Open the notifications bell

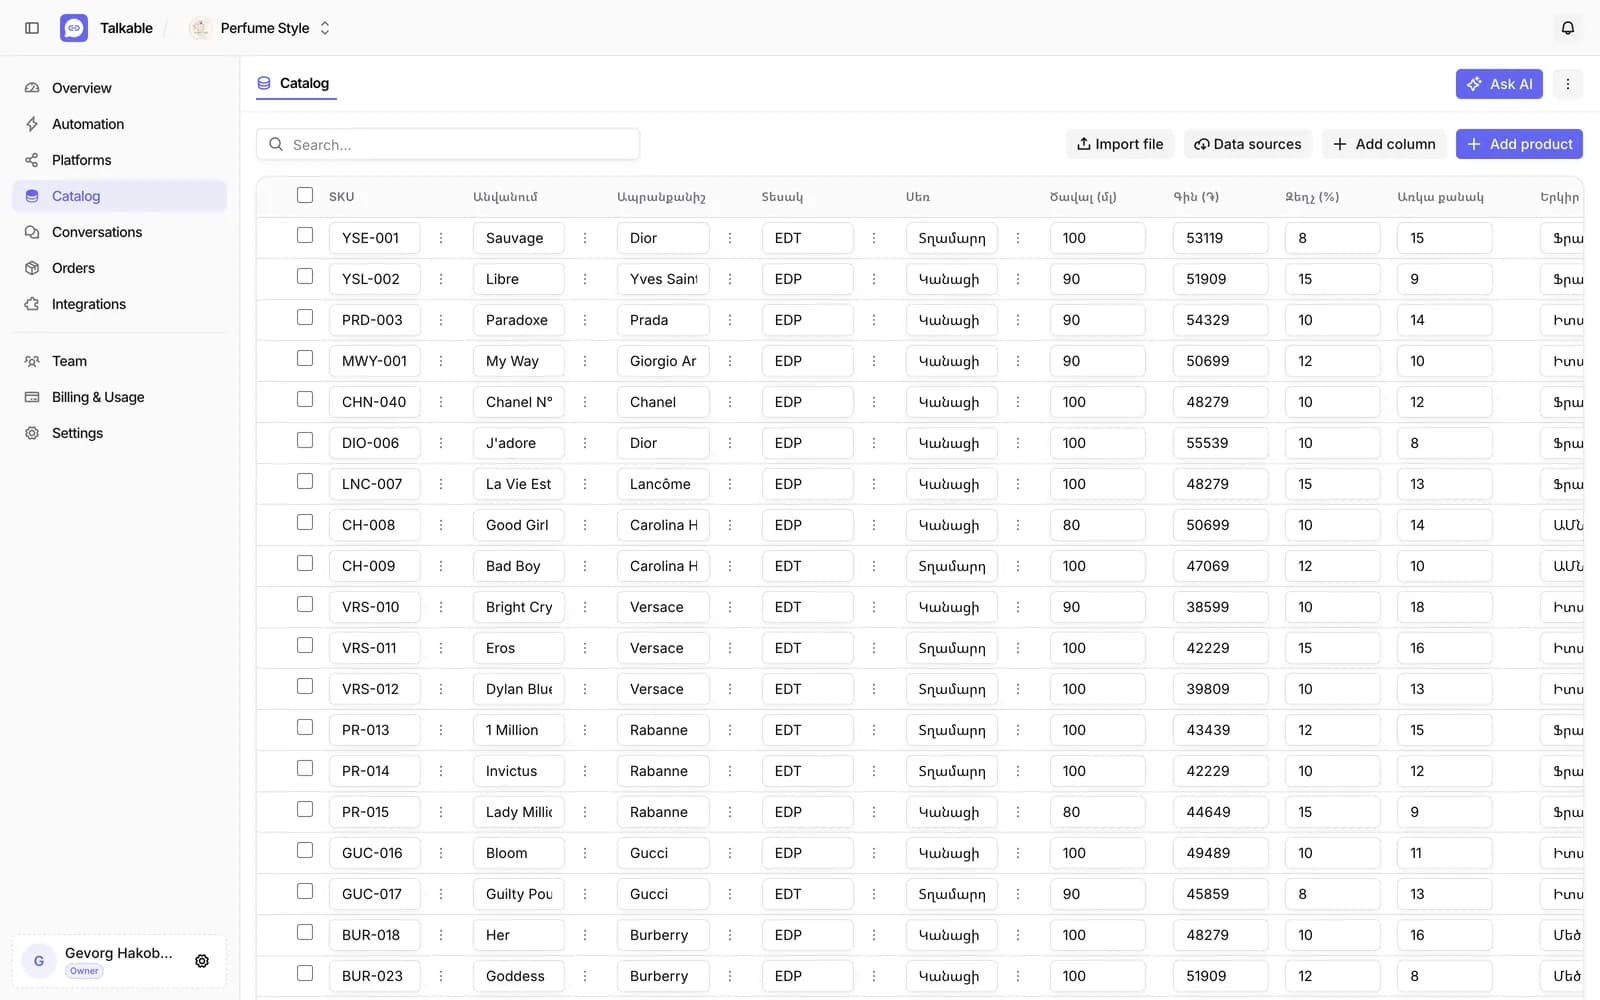pyautogui.click(x=1568, y=28)
